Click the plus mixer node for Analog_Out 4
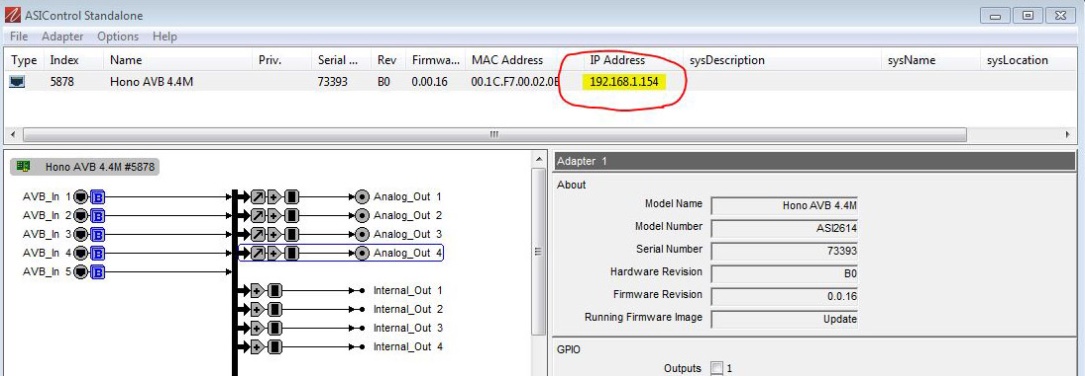The height and width of the screenshot is (376, 1085). pyautogui.click(x=274, y=253)
